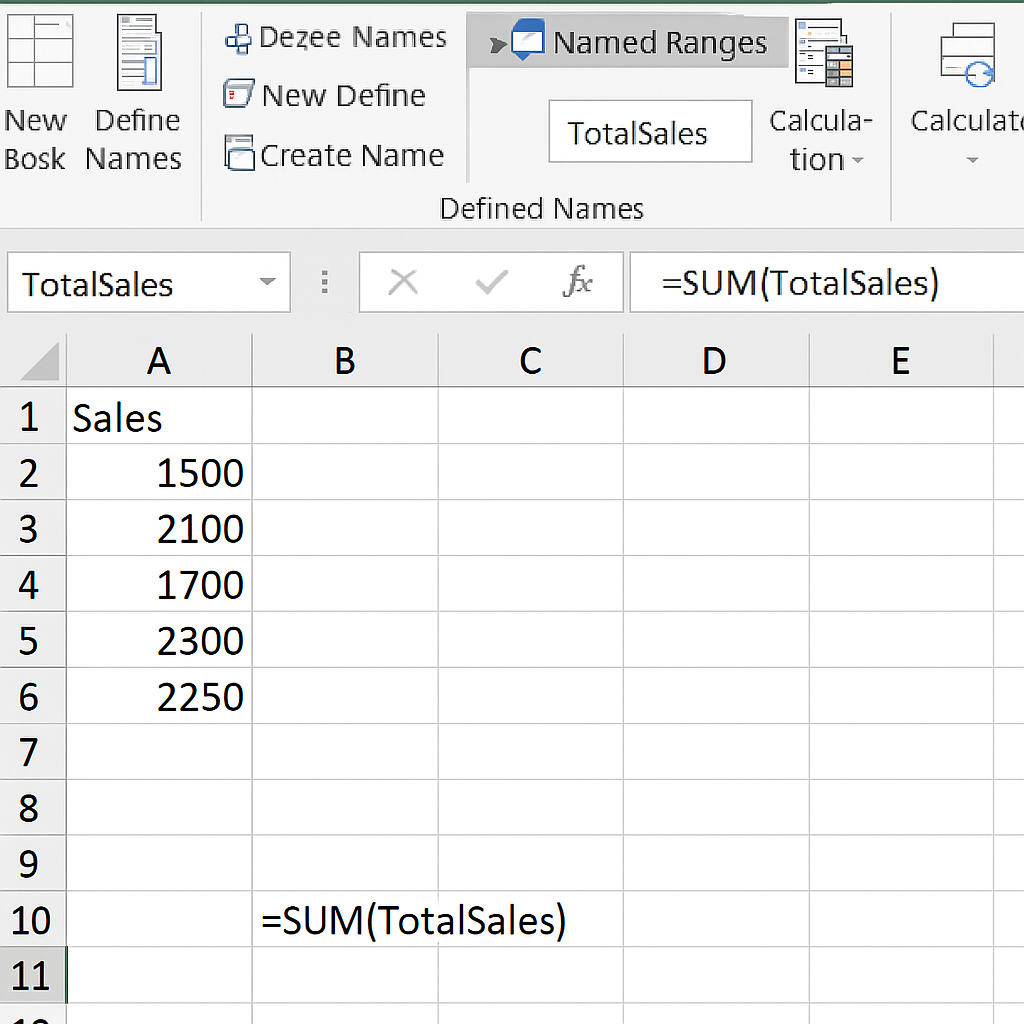Open Insert Function fx icon
The width and height of the screenshot is (1024, 1024).
[x=577, y=281]
